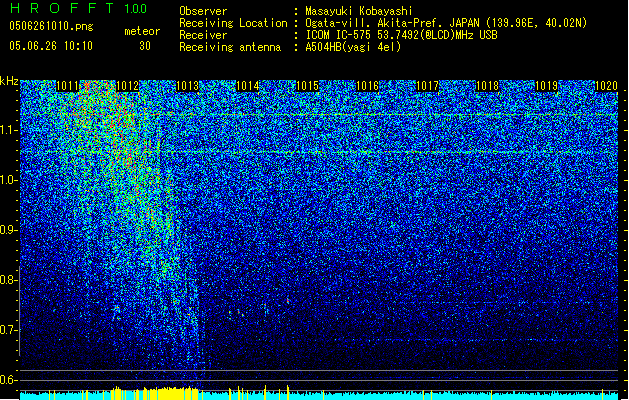Viewport: 629px width, 400px height.
Task: Click time marker 1013
Action: pyautogui.click(x=187, y=86)
